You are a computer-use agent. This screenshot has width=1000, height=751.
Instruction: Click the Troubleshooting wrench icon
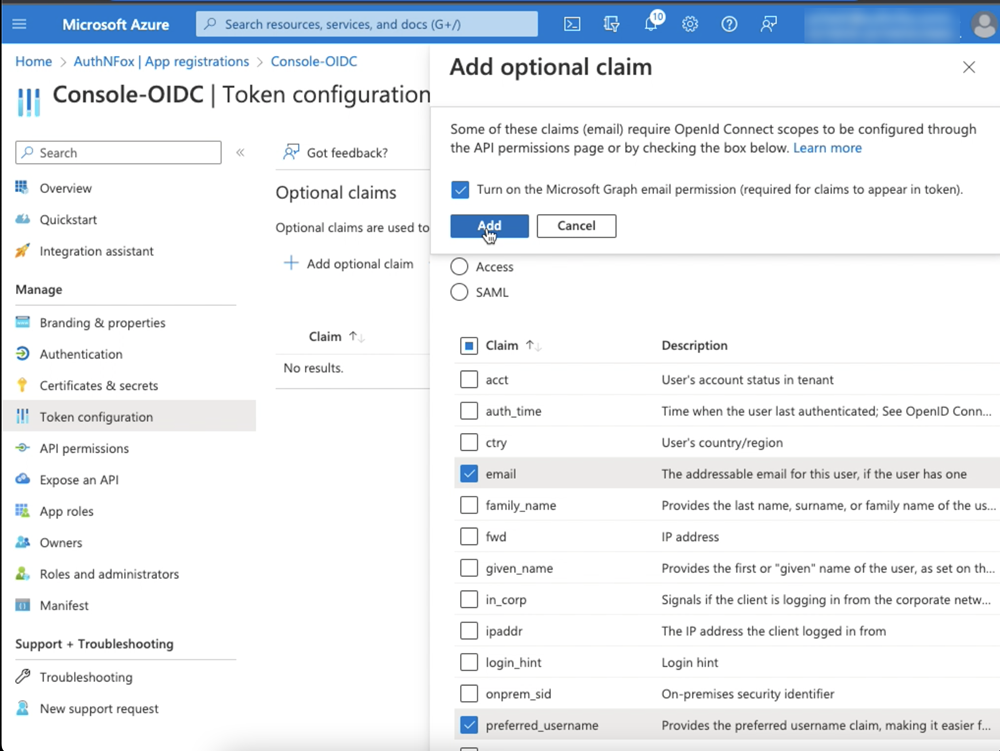[x=22, y=676]
